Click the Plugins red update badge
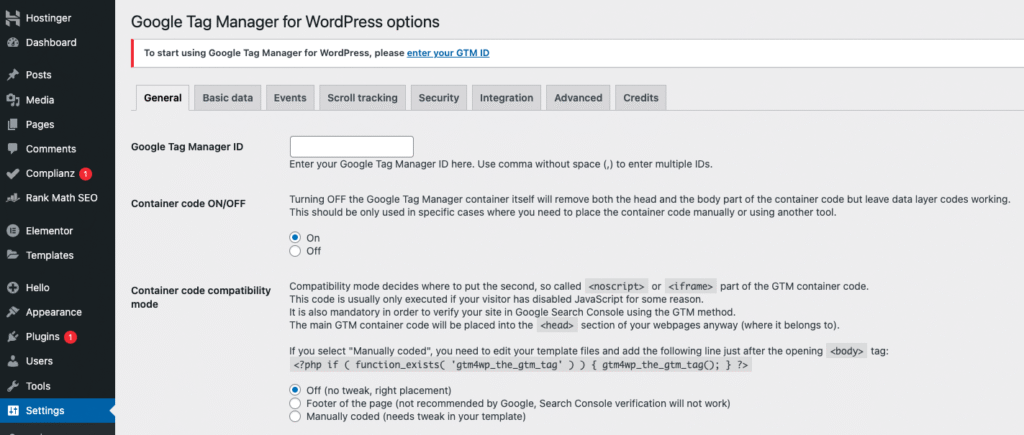This screenshot has height=435, width=1024. tap(71, 337)
